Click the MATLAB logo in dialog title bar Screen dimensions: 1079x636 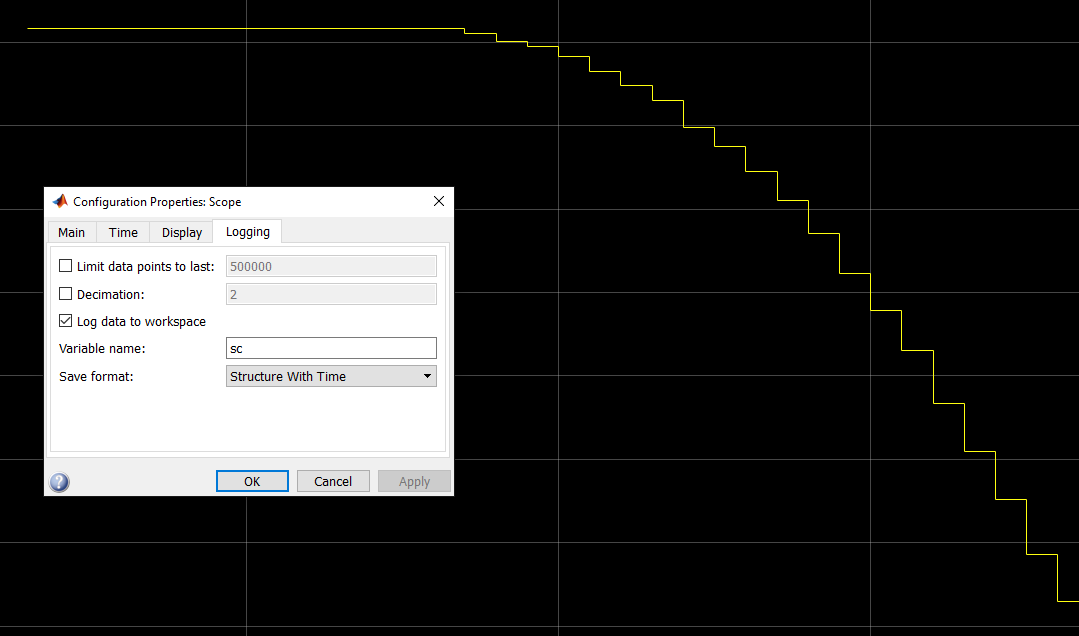(x=60, y=201)
